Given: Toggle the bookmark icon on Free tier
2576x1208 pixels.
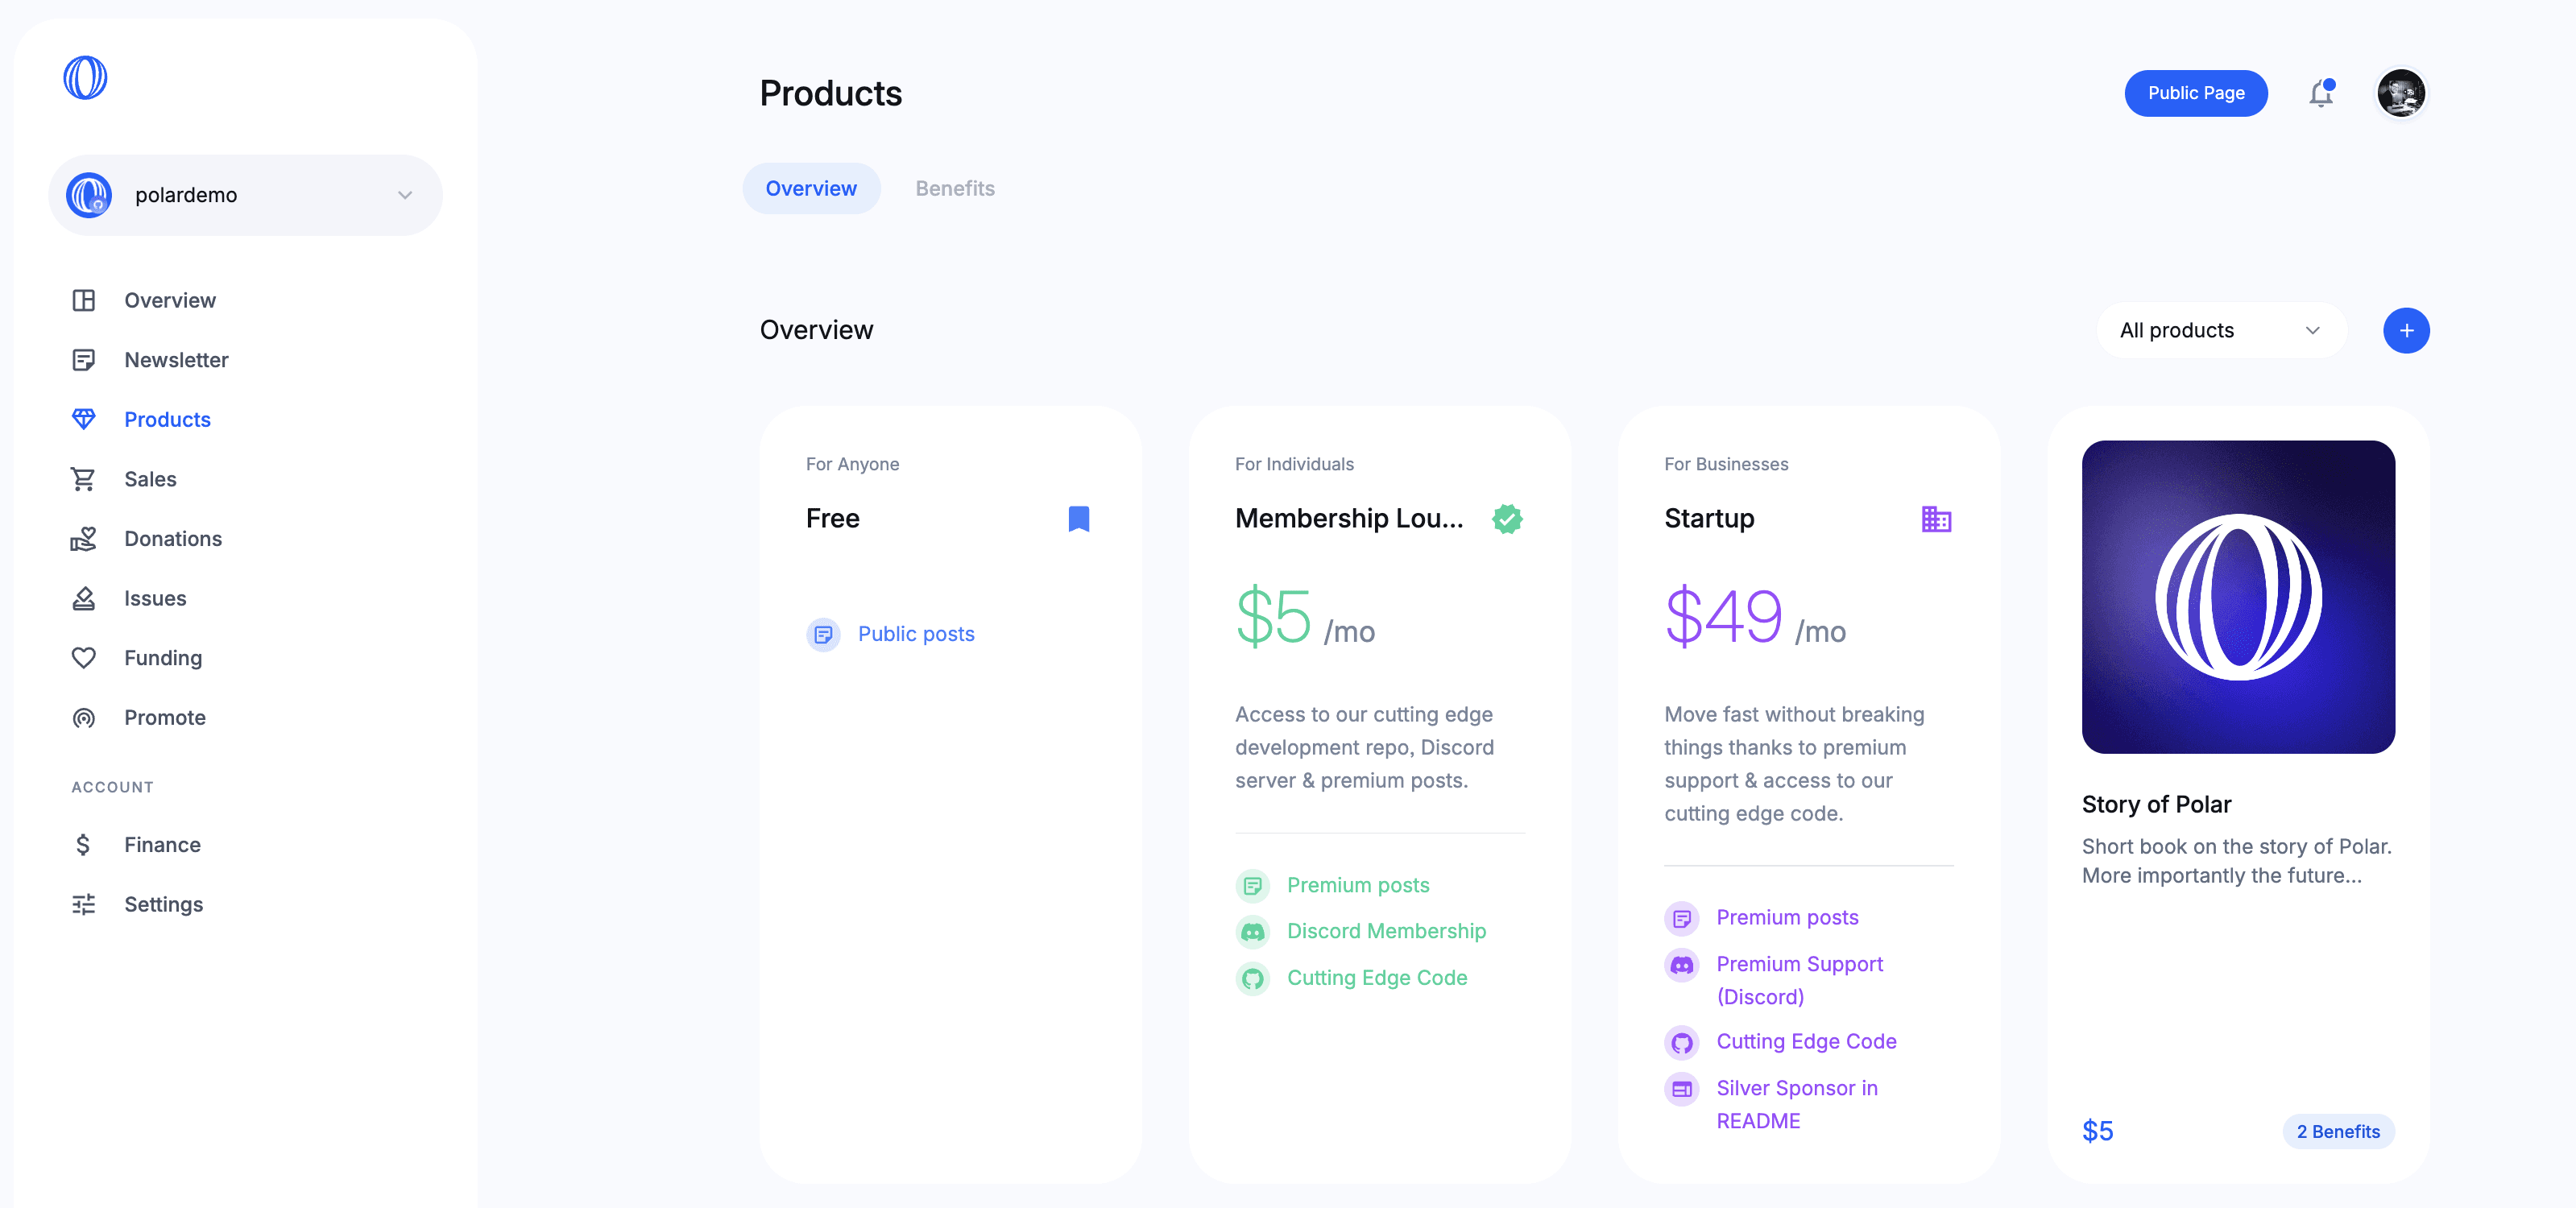Looking at the screenshot, I should click(1079, 518).
